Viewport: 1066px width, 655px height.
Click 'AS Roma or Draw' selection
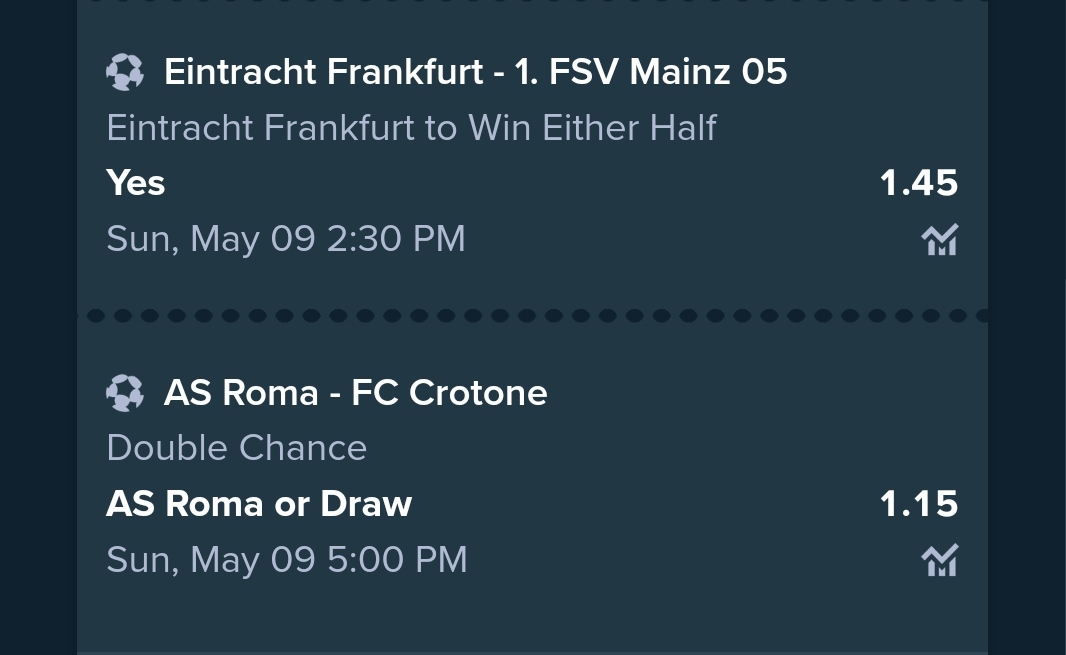coord(259,504)
